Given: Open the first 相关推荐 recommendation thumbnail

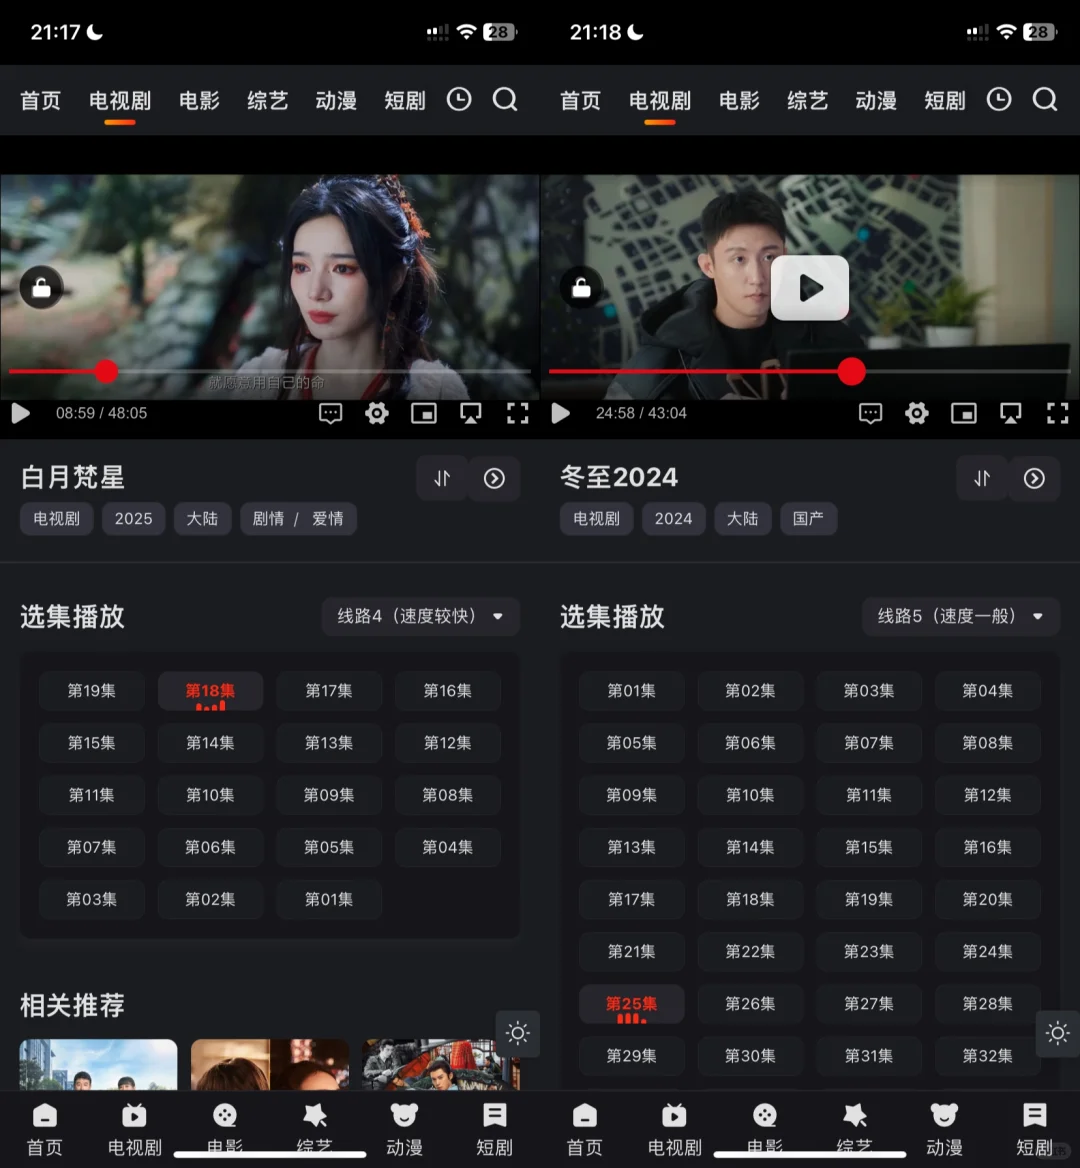Looking at the screenshot, I should tap(97, 1064).
